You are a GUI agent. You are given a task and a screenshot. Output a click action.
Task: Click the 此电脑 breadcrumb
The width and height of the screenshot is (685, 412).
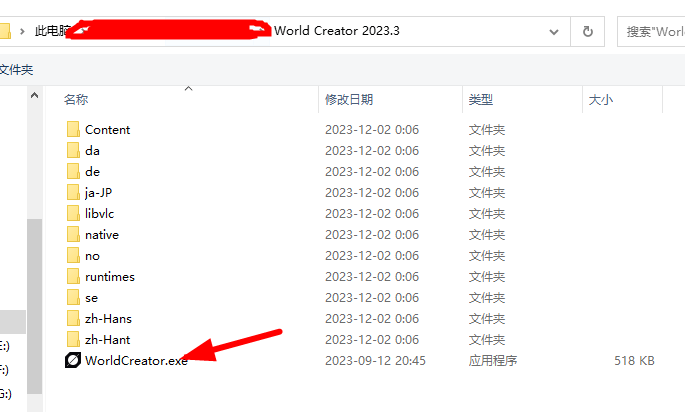[52, 31]
